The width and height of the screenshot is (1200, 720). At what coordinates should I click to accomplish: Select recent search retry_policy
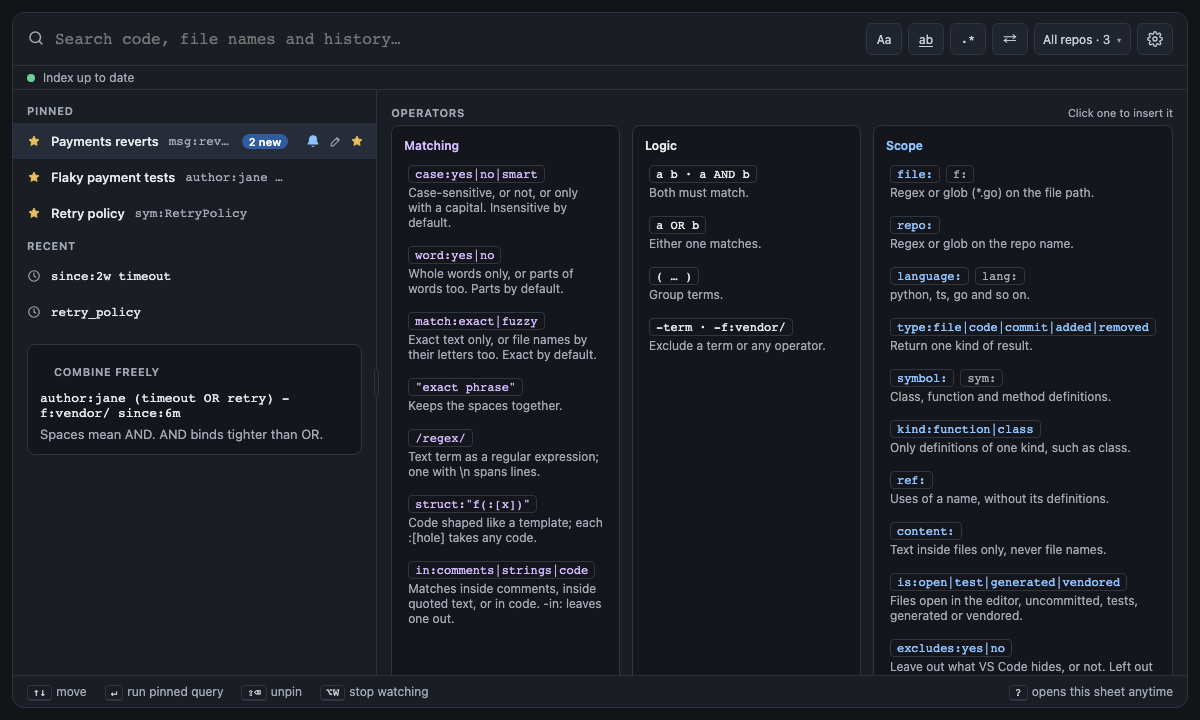point(195,312)
